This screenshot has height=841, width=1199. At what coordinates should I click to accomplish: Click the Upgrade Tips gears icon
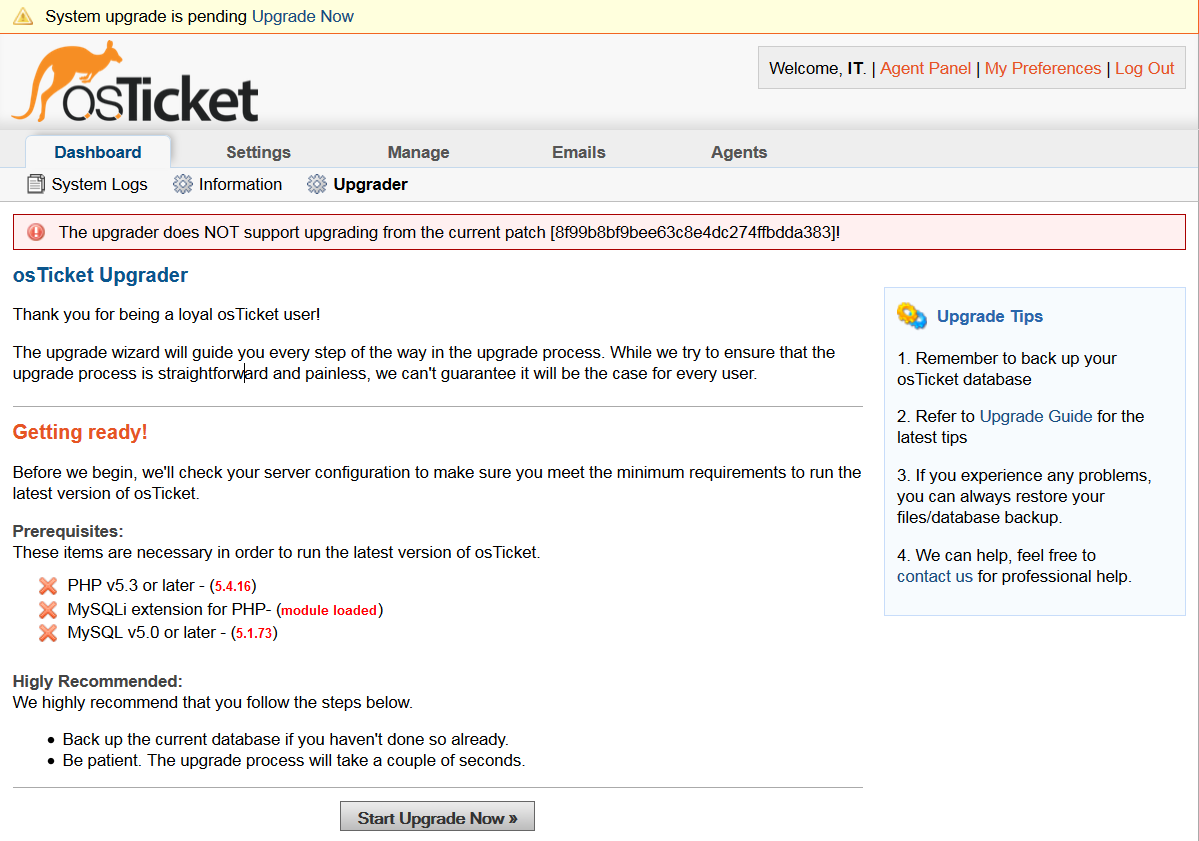click(x=911, y=315)
